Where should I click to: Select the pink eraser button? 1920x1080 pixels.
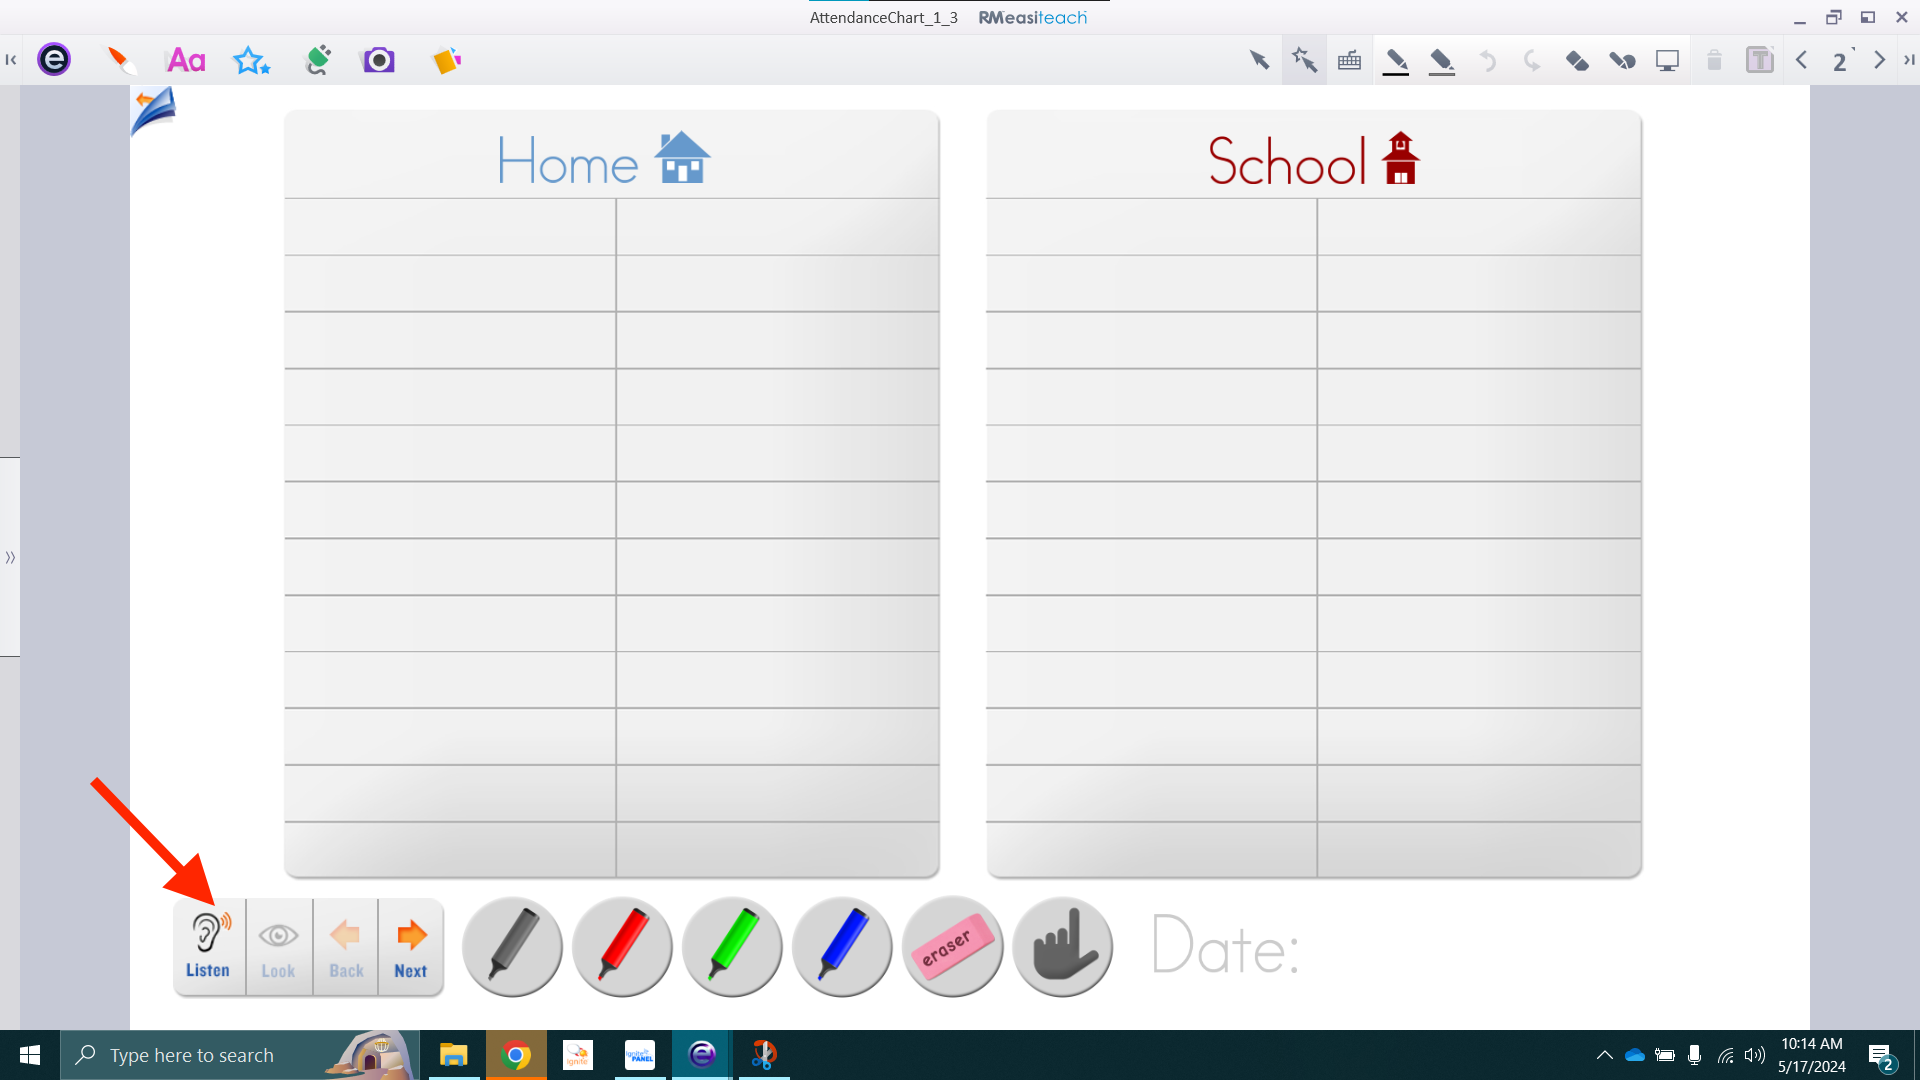[x=952, y=946]
